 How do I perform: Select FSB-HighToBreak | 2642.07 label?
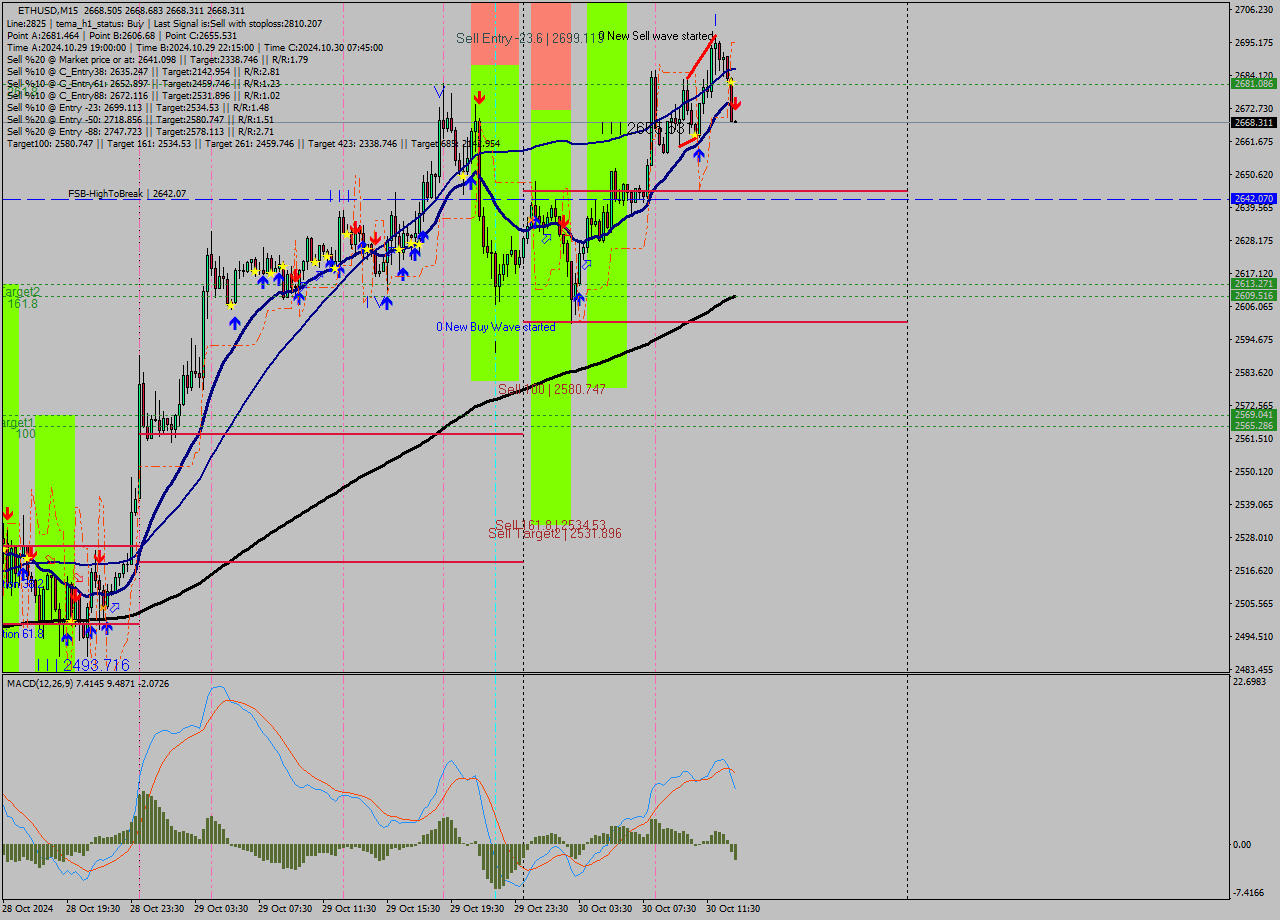[127, 193]
